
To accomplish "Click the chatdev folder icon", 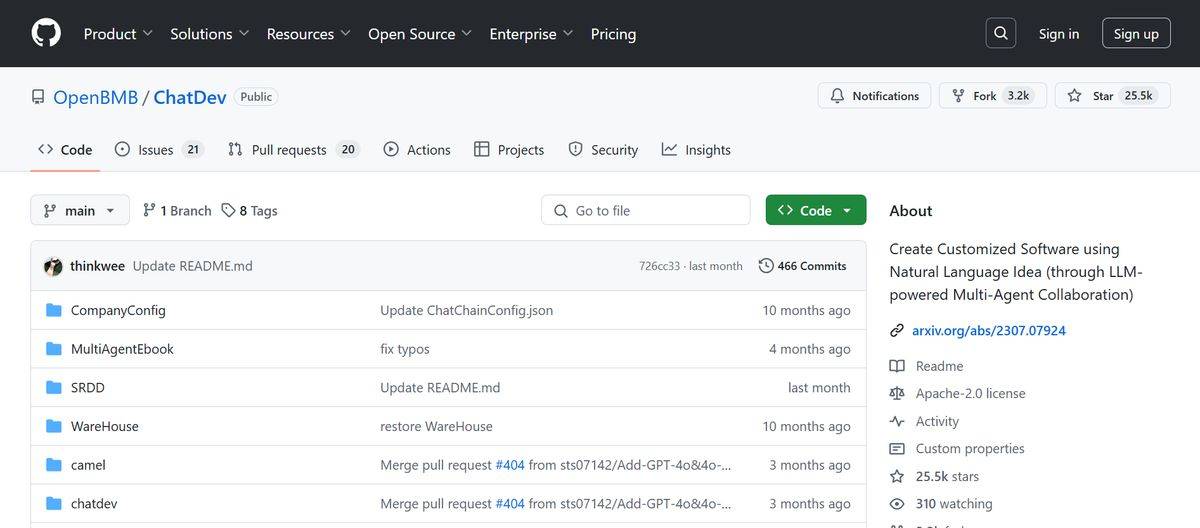I will click(x=54, y=503).
